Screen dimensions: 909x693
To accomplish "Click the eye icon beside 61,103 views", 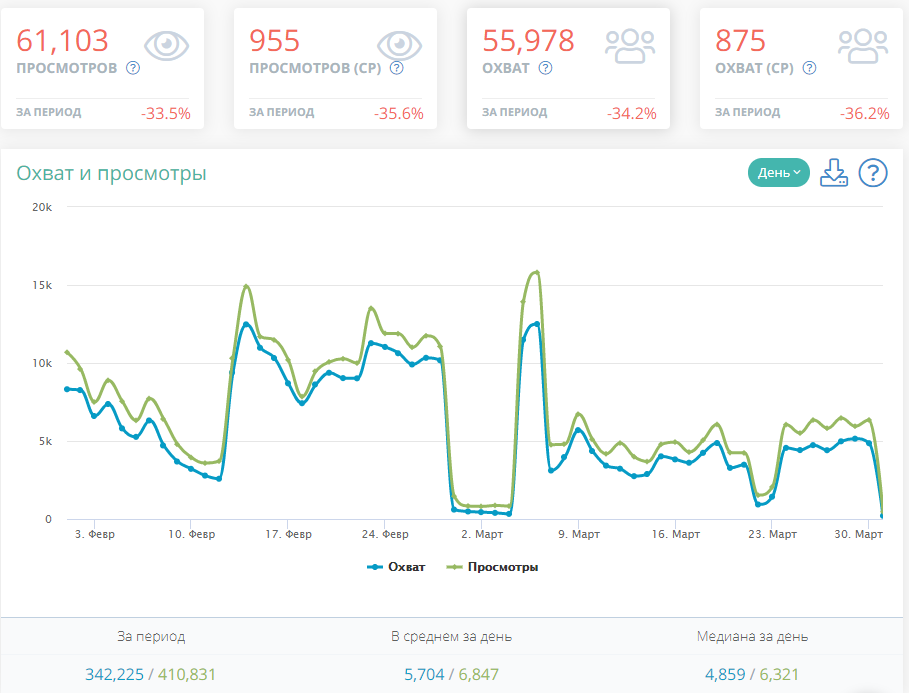I will [x=166, y=45].
